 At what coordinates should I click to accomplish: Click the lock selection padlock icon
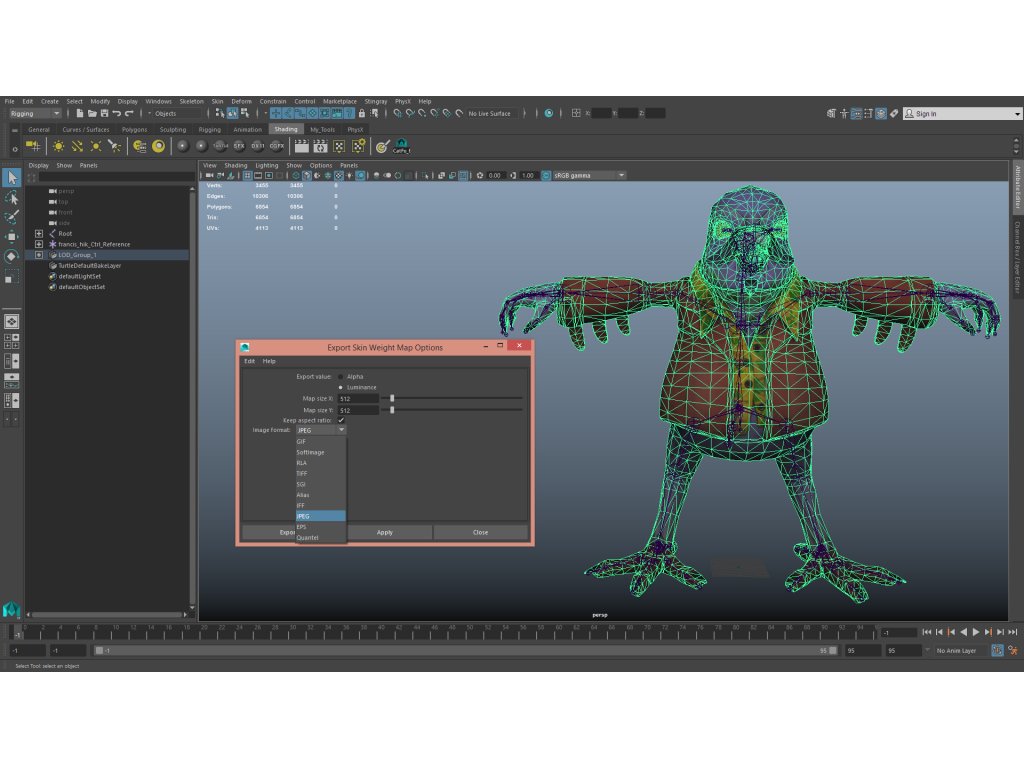[362, 114]
